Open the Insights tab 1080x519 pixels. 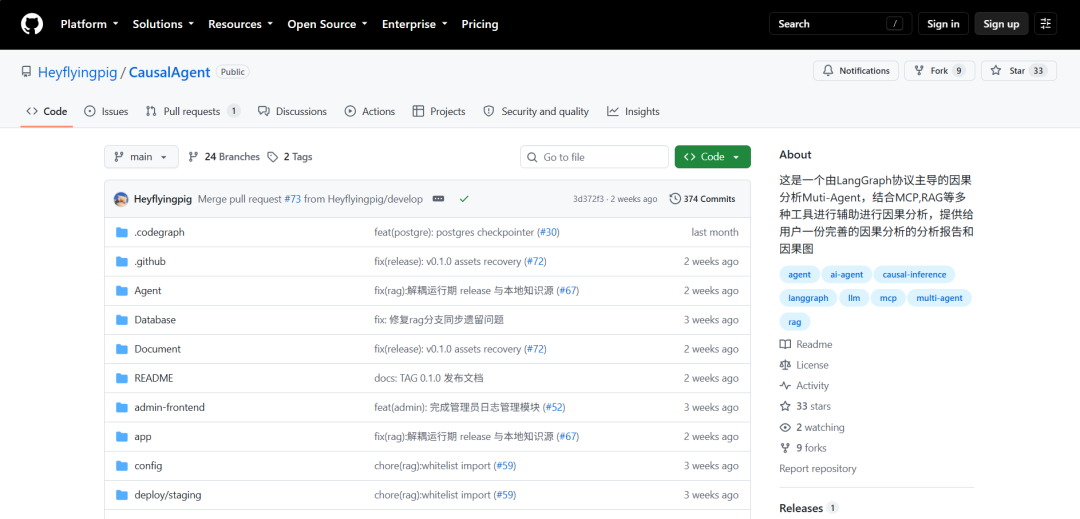pos(633,112)
